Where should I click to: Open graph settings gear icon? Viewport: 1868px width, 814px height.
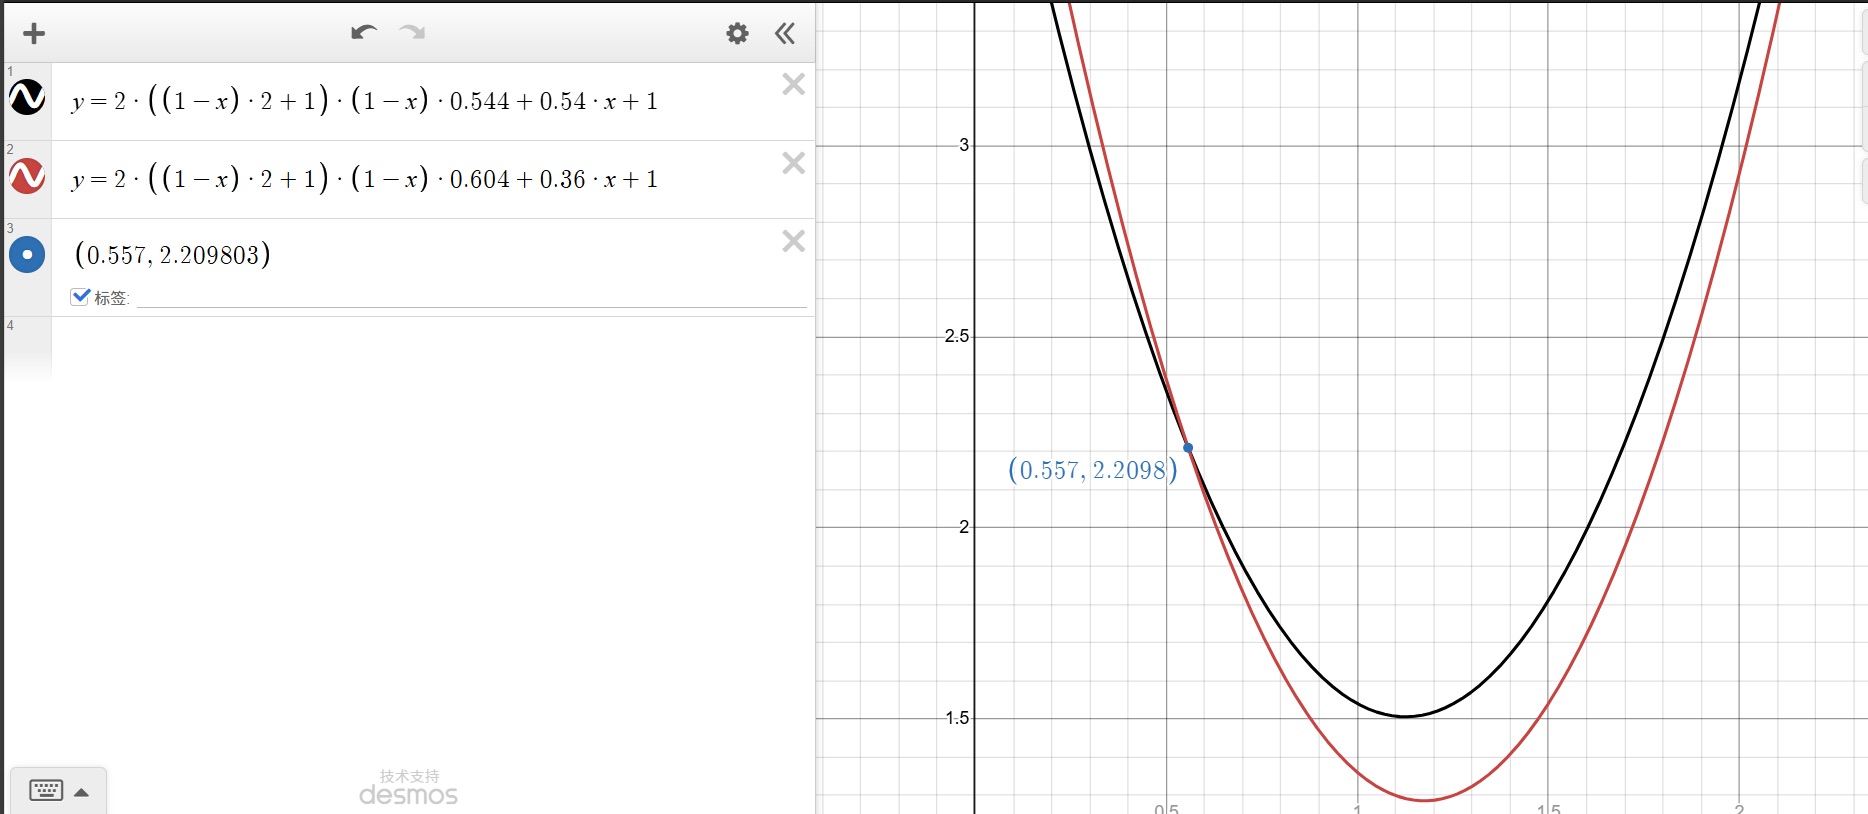(737, 34)
